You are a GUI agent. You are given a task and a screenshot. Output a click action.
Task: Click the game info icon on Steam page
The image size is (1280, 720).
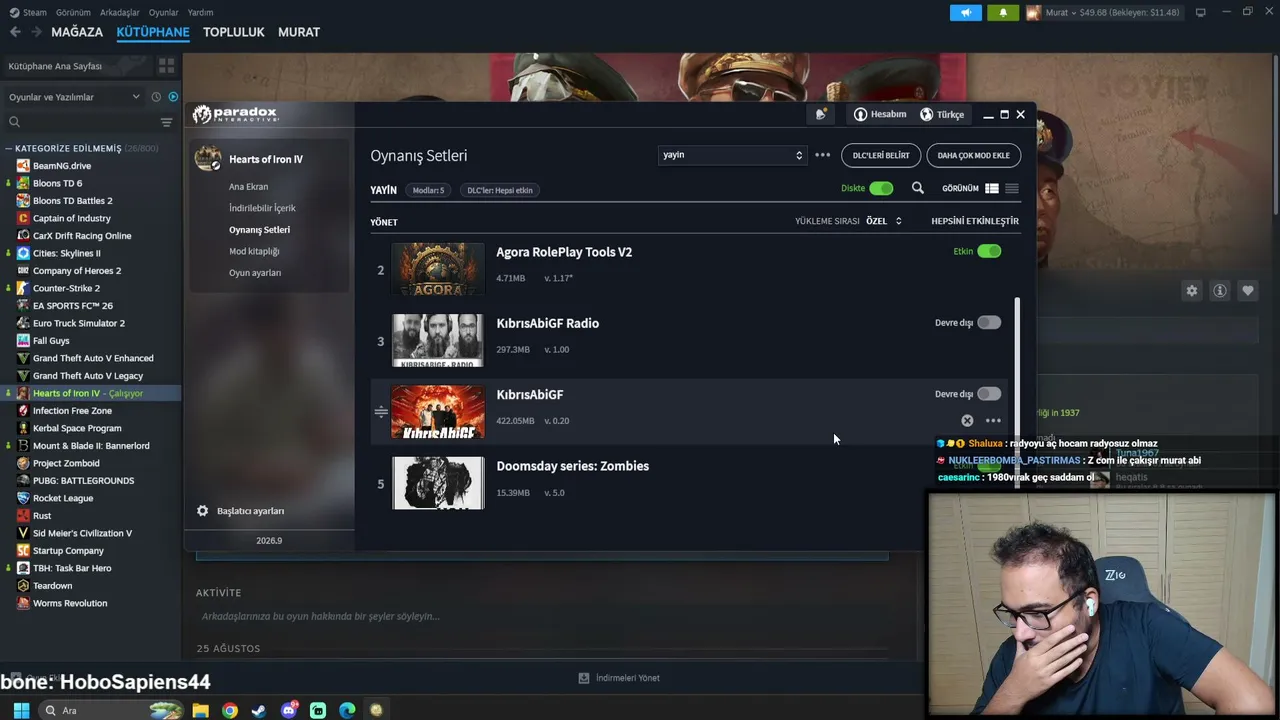pos(1220,291)
